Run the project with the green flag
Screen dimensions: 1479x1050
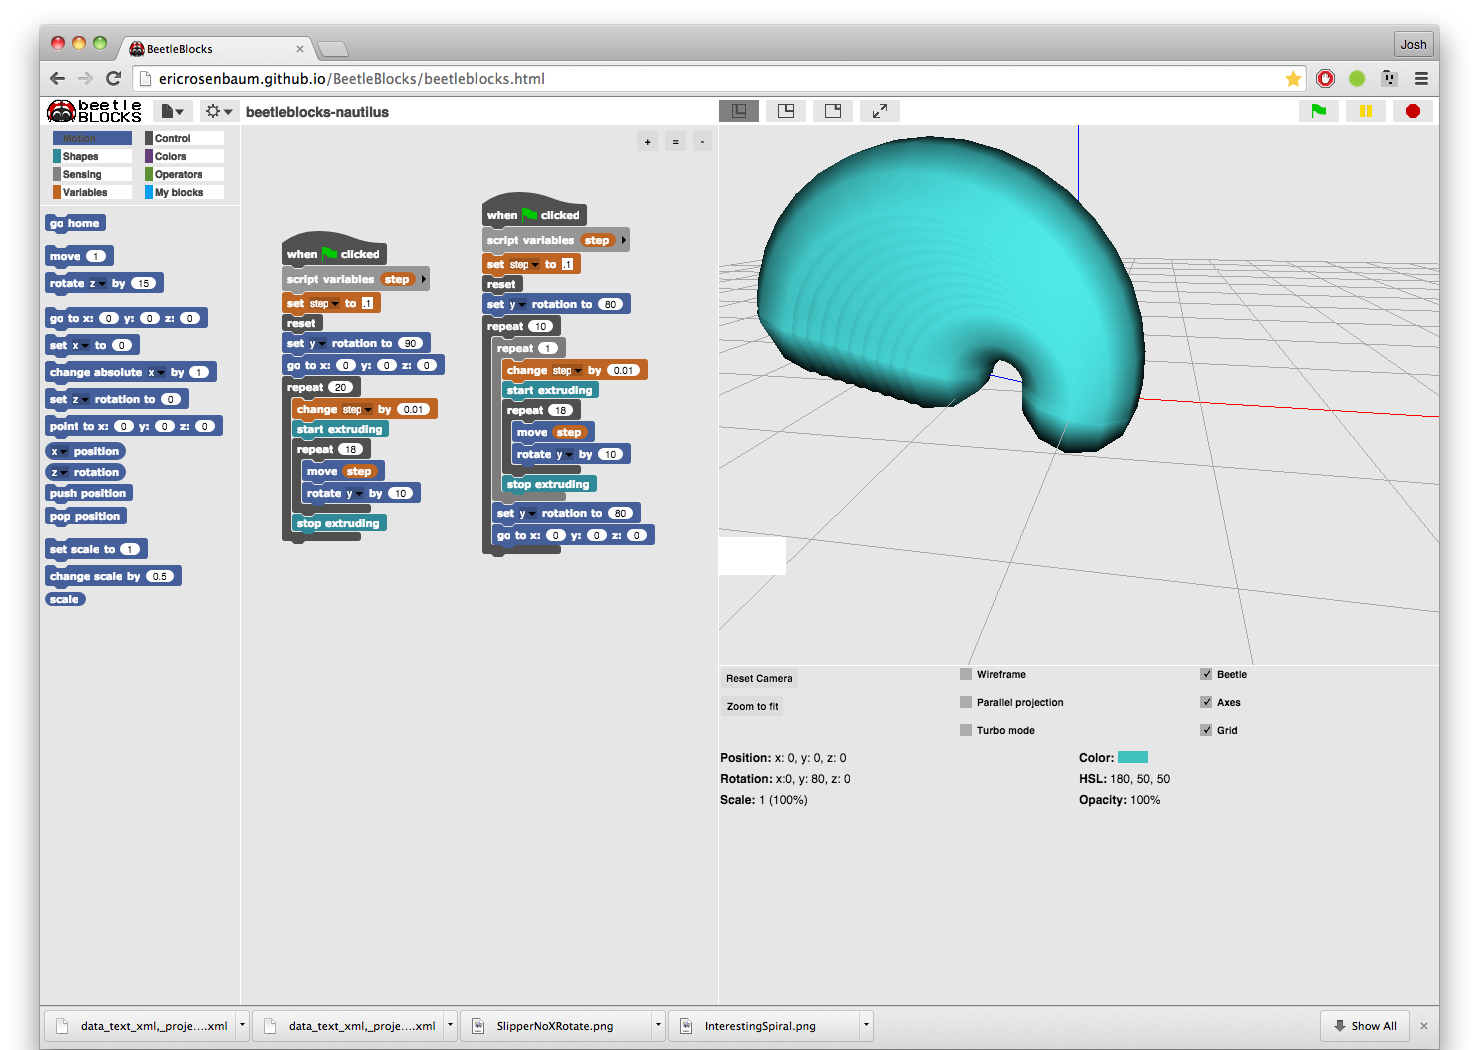click(x=1318, y=111)
